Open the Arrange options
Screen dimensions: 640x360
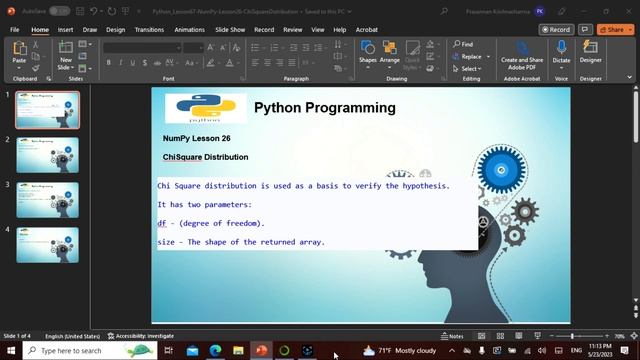tap(390, 54)
